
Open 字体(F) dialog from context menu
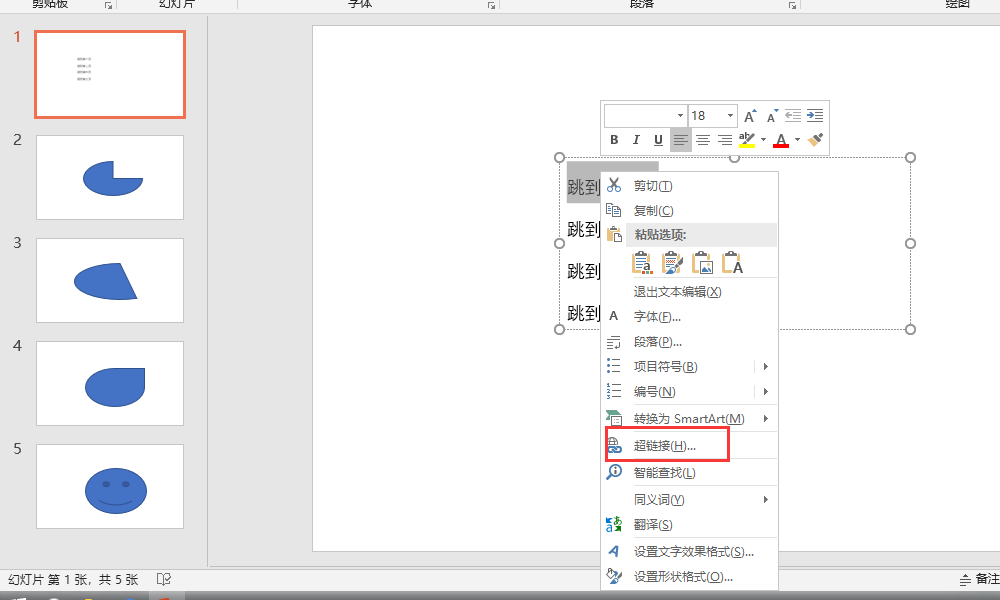657,317
